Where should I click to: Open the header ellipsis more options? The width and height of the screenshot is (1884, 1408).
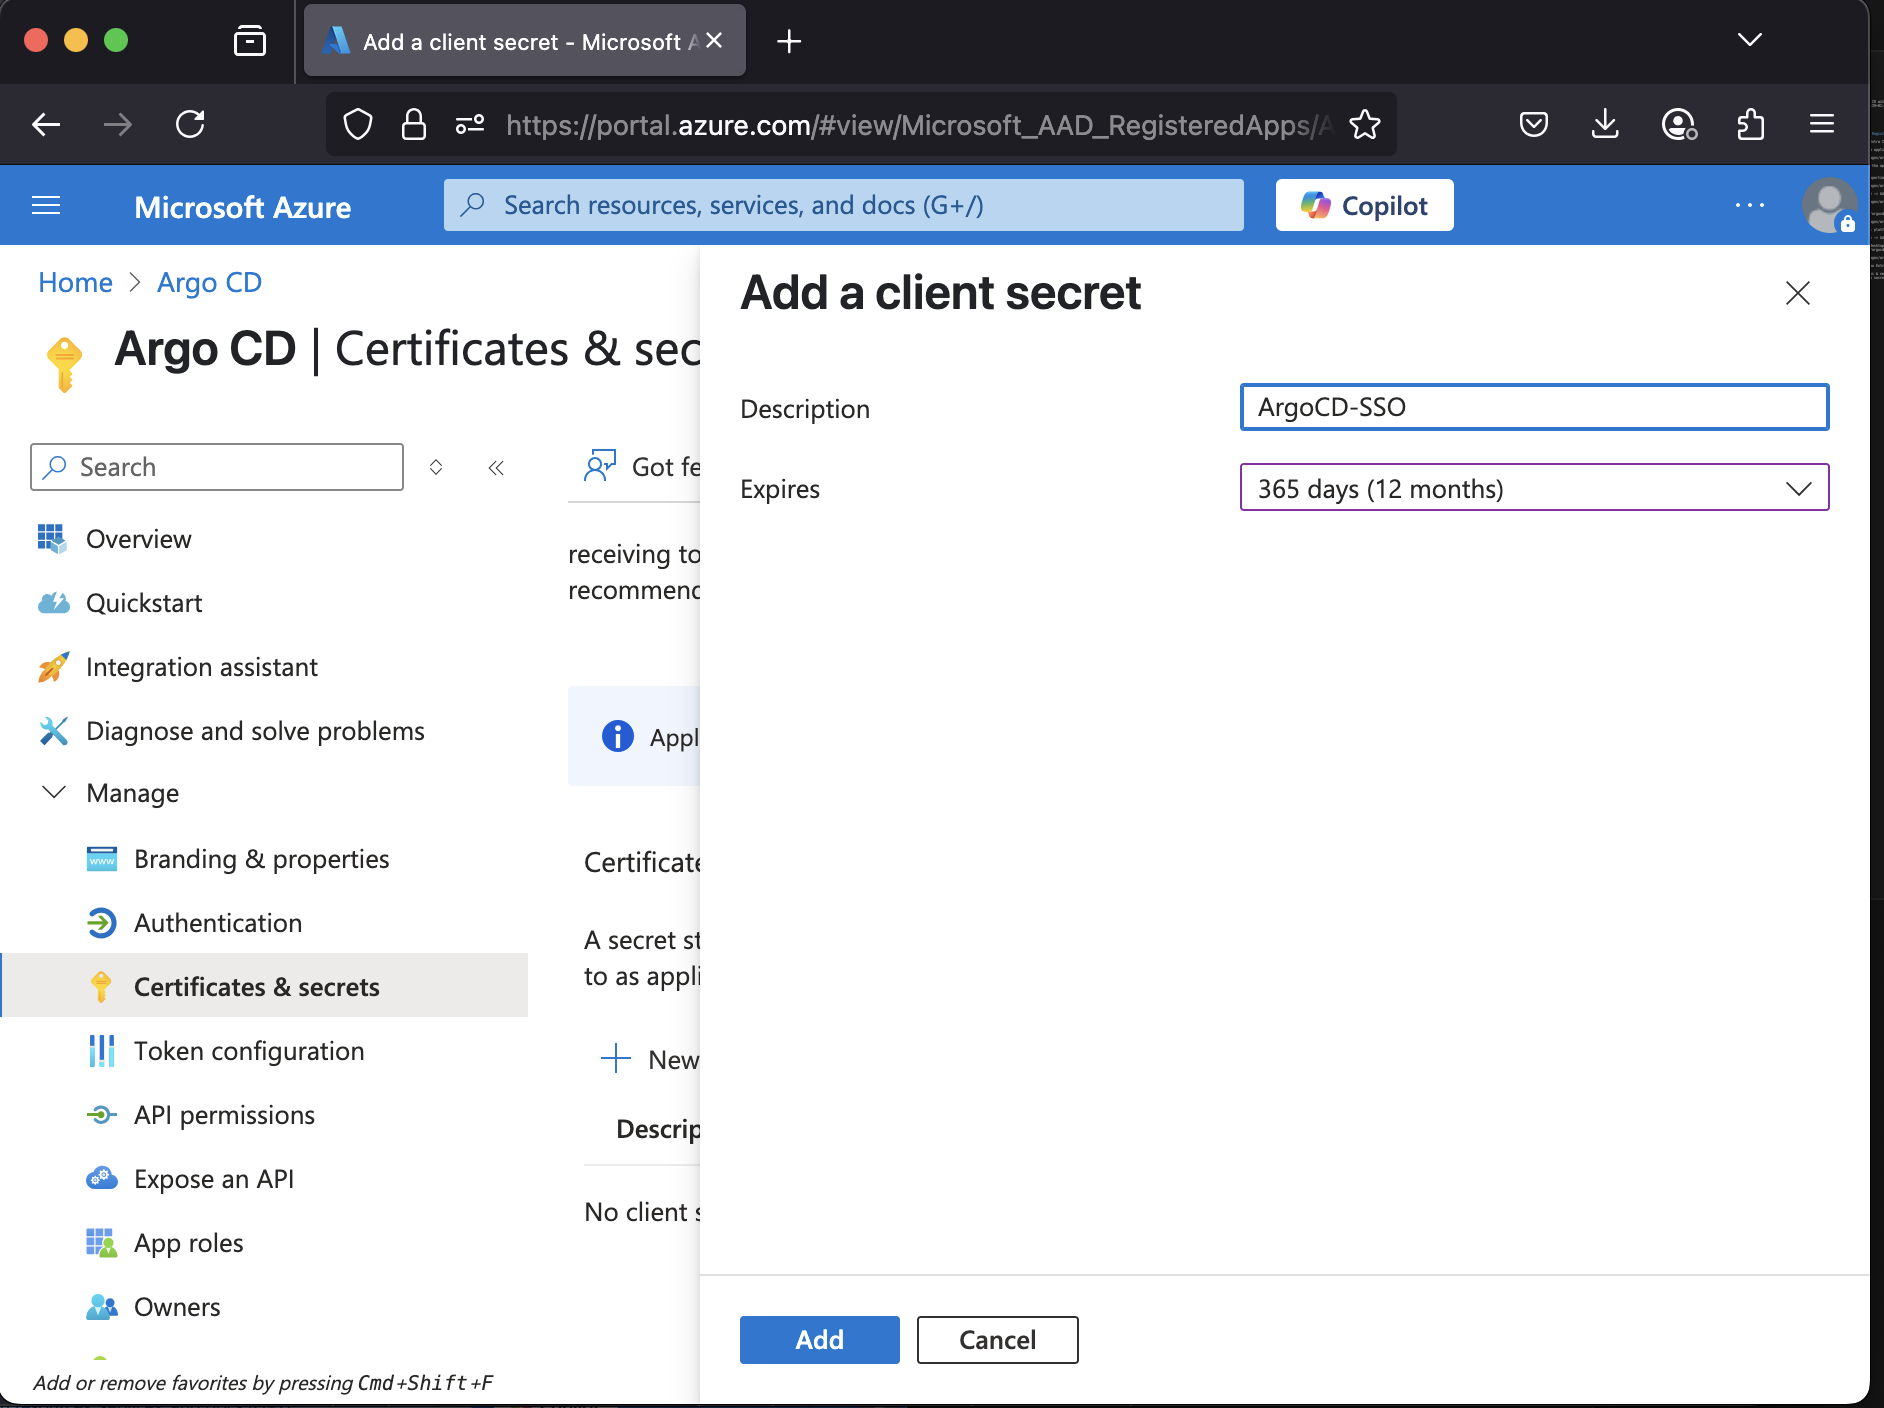pyautogui.click(x=1749, y=205)
